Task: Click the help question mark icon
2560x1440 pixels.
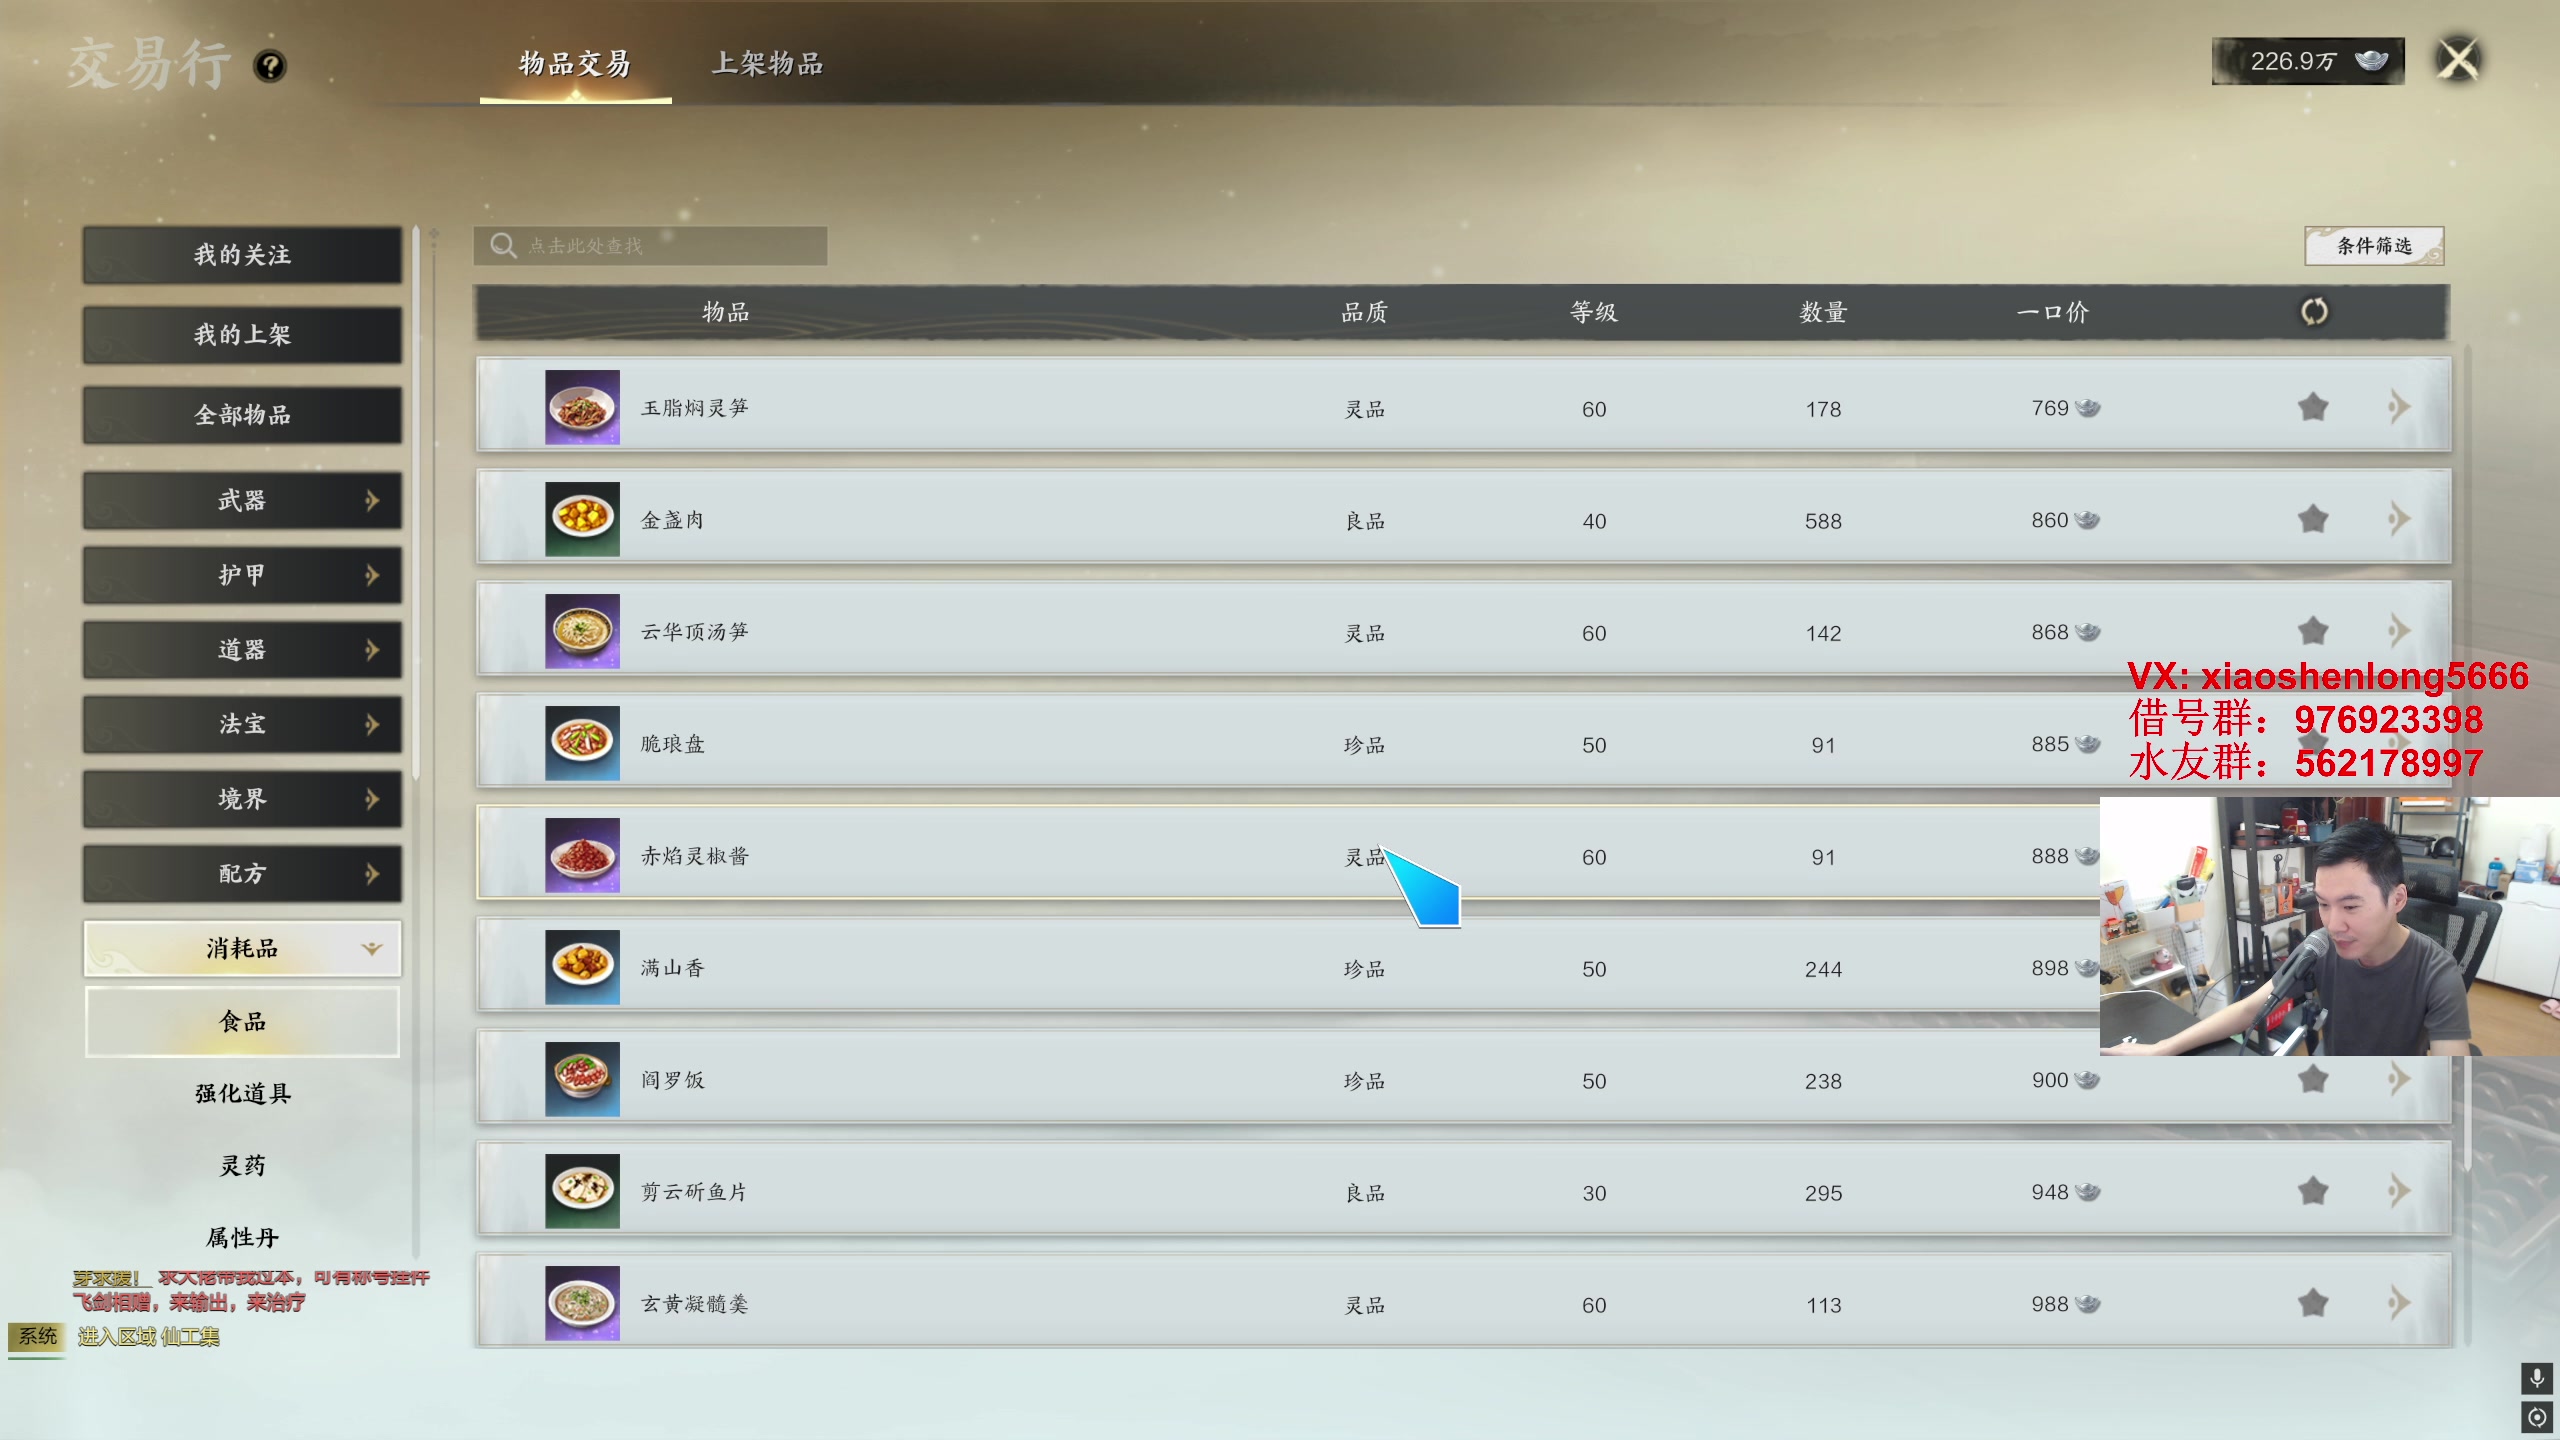Action: point(270,66)
